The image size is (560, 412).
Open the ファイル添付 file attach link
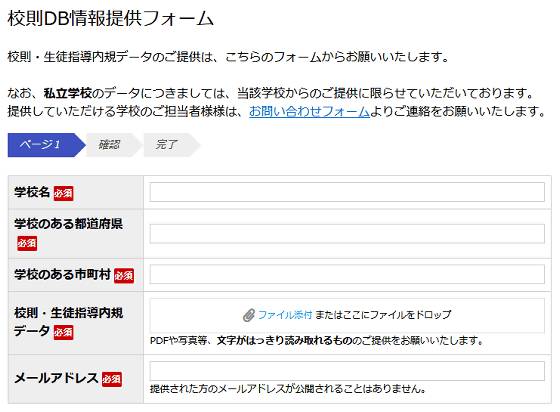pos(285,315)
